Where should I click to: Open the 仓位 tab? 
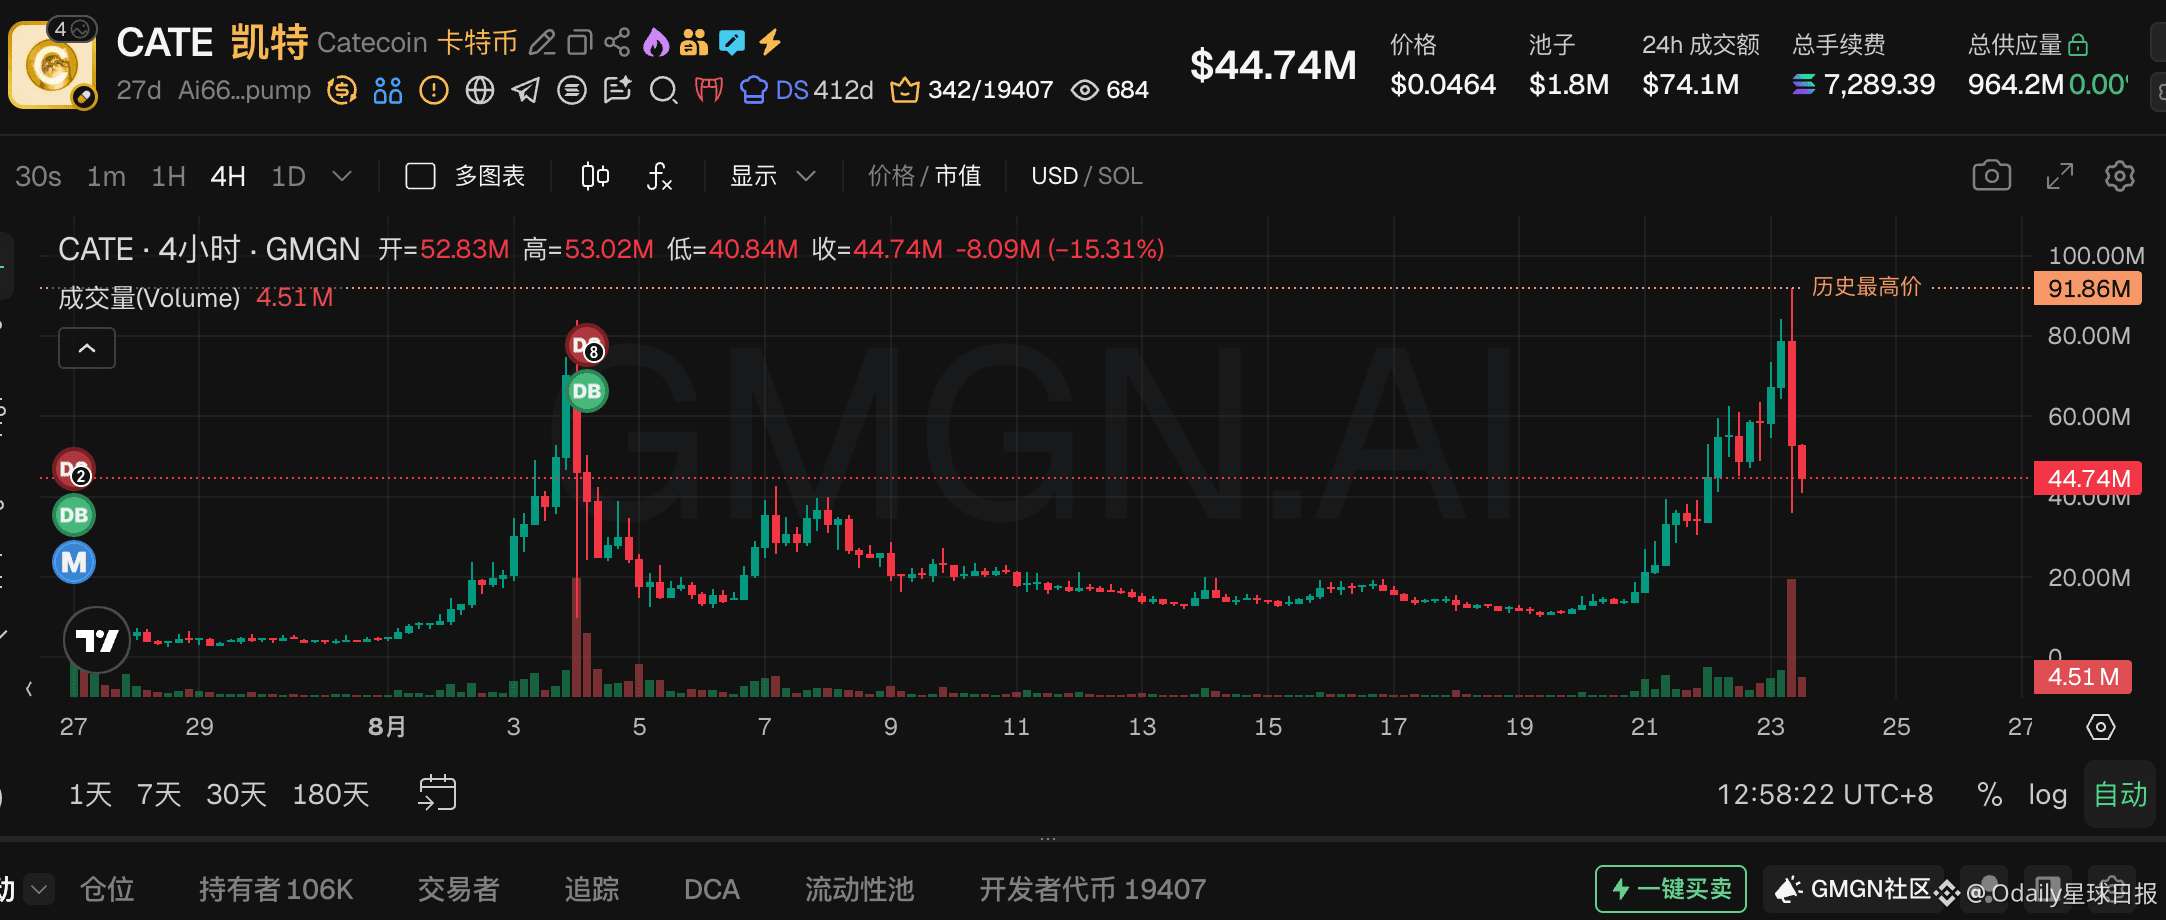(107, 889)
